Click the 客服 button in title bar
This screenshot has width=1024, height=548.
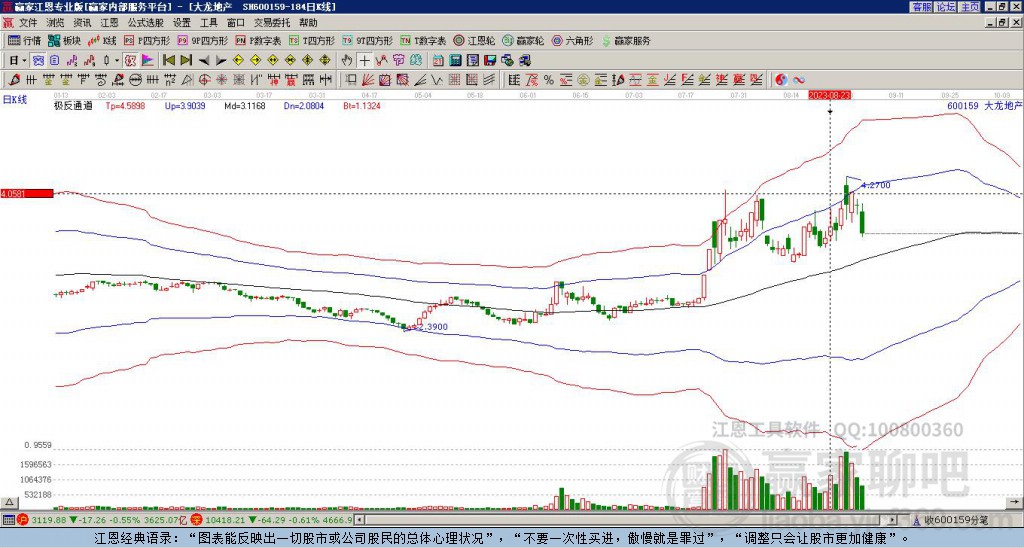[921, 7]
